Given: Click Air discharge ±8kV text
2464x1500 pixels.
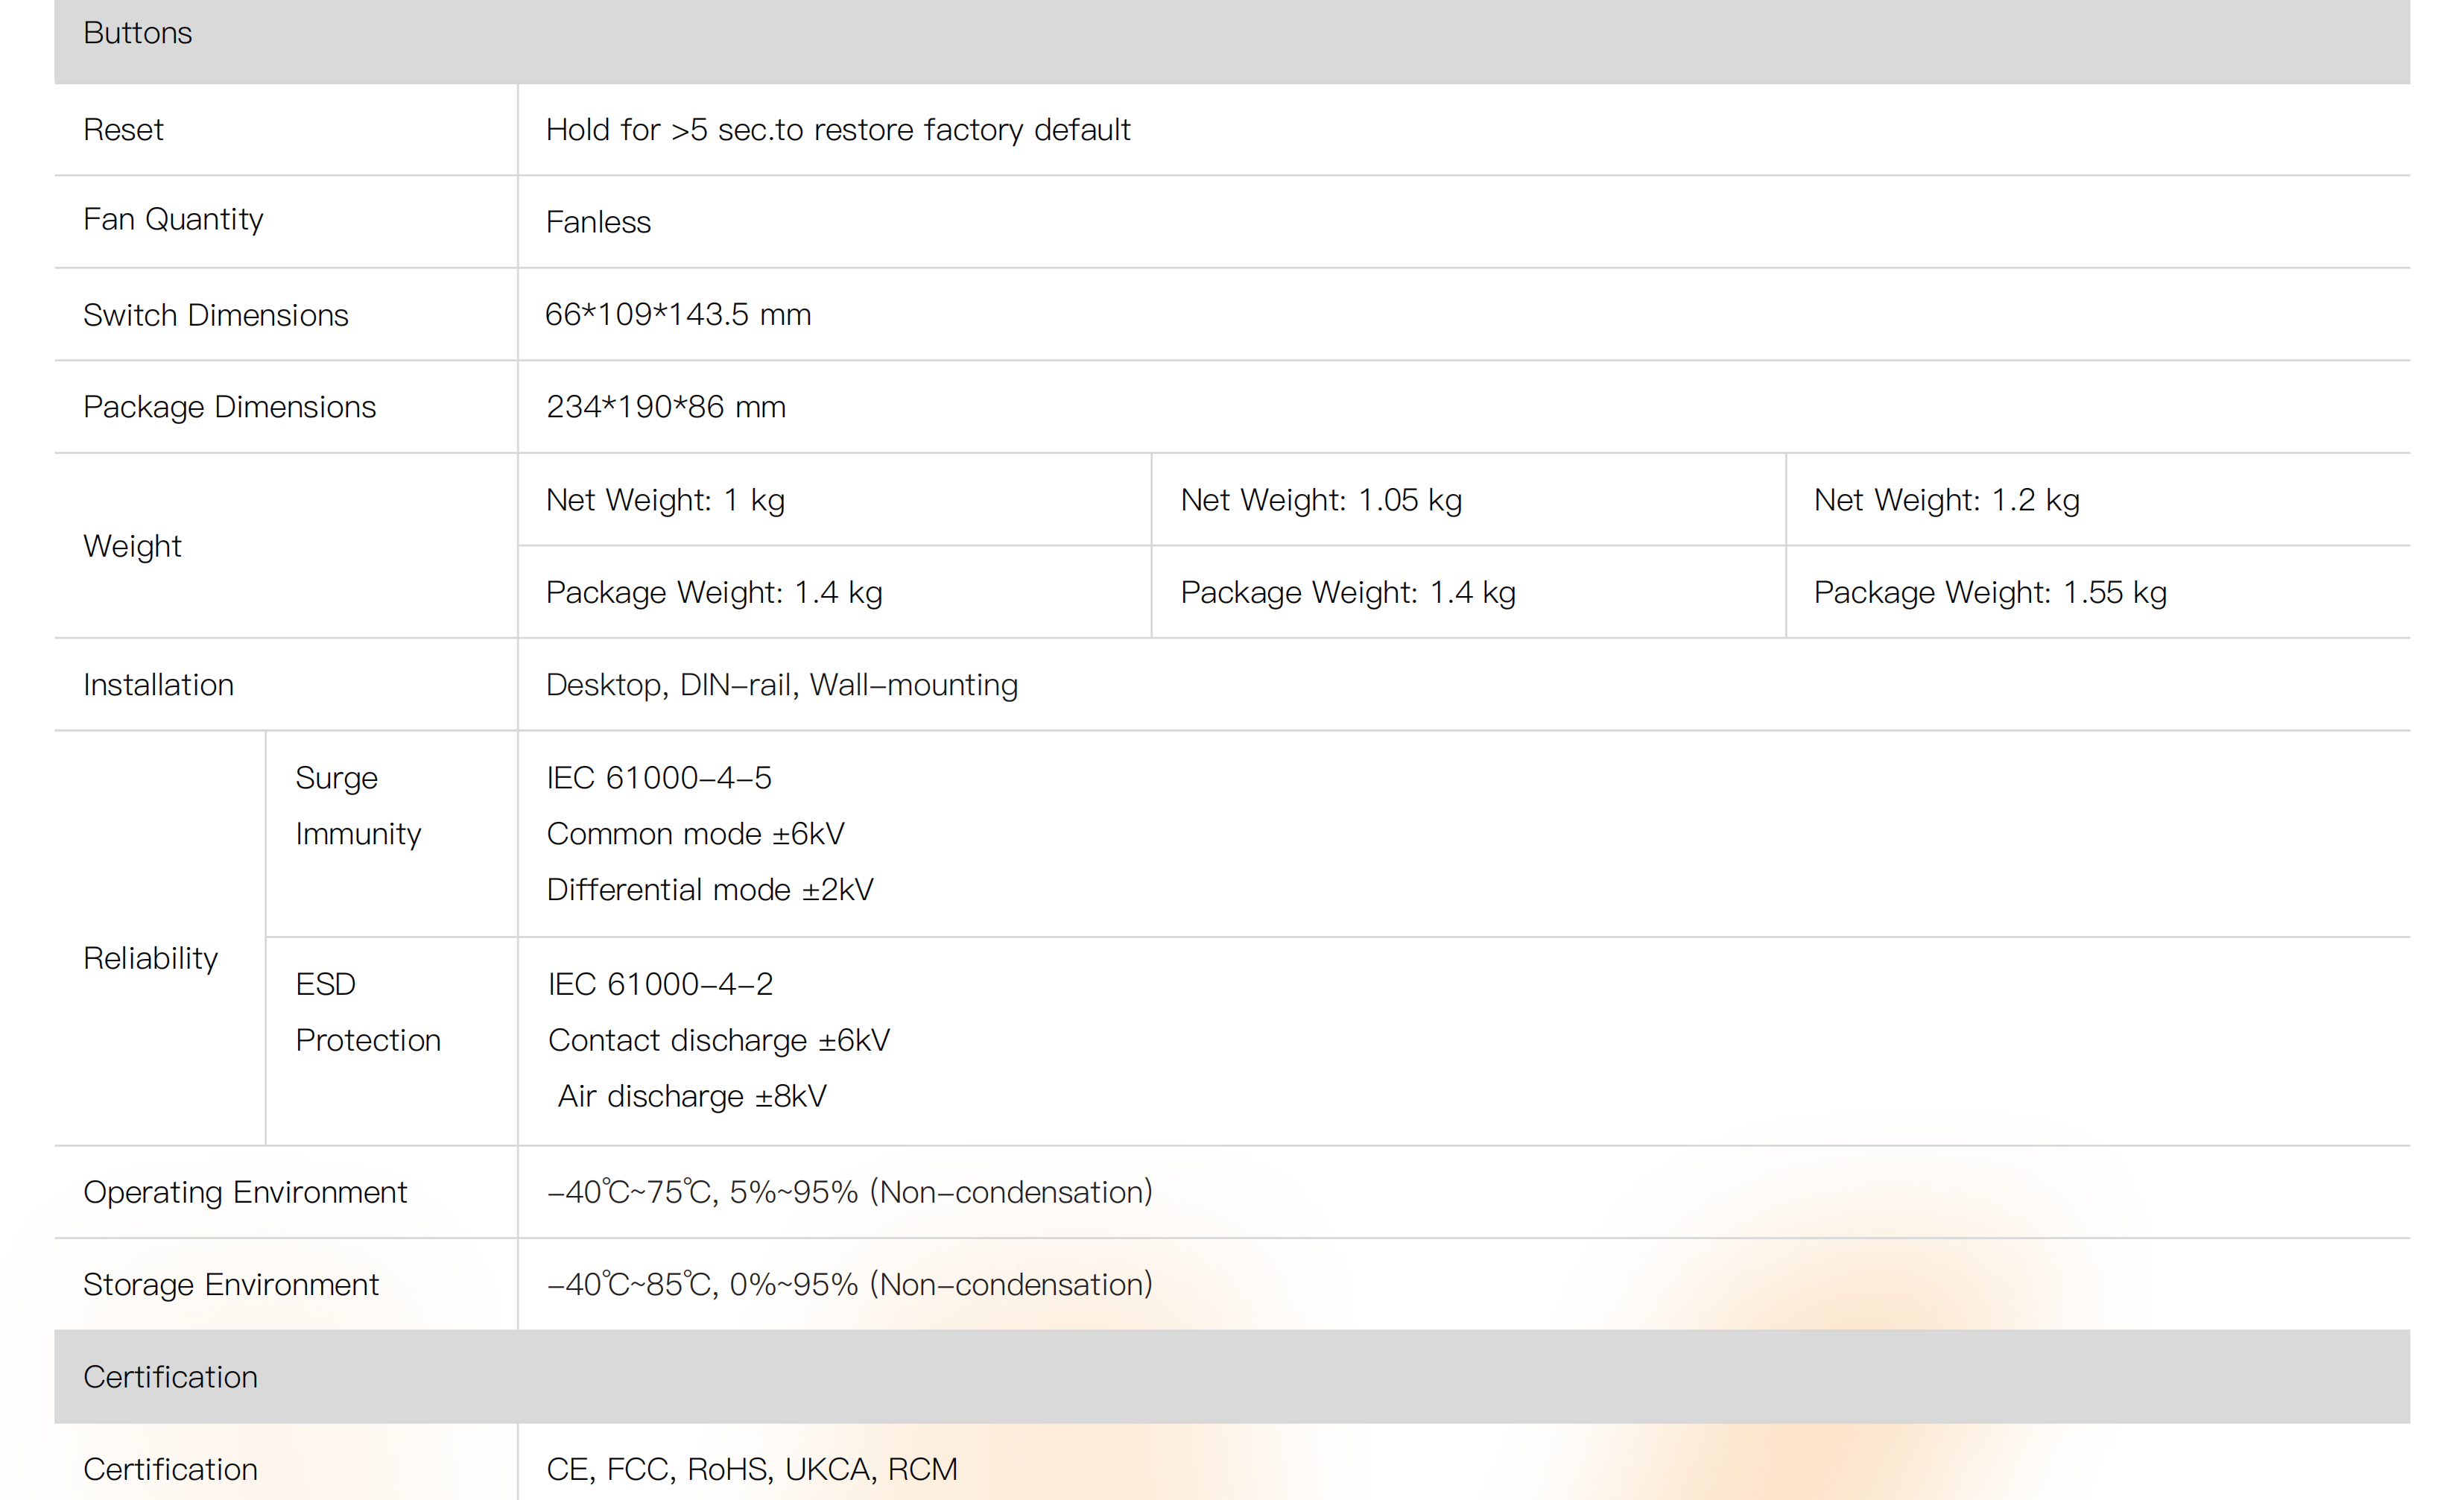Looking at the screenshot, I should [691, 1096].
